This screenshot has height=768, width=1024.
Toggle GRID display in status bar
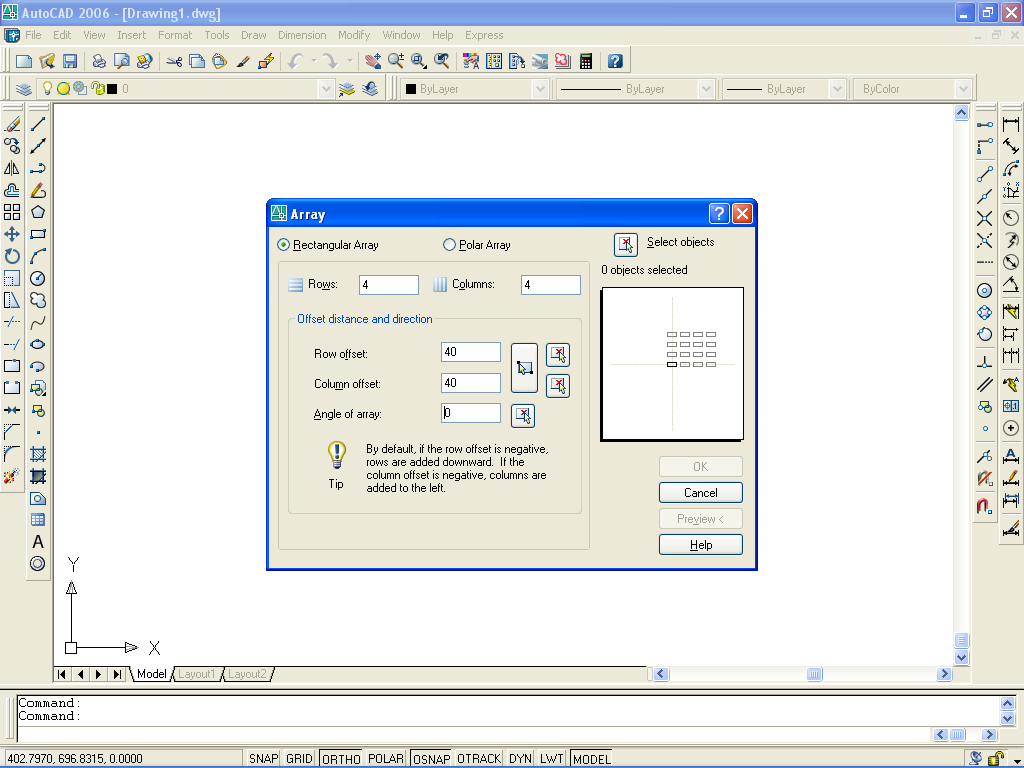coord(299,758)
